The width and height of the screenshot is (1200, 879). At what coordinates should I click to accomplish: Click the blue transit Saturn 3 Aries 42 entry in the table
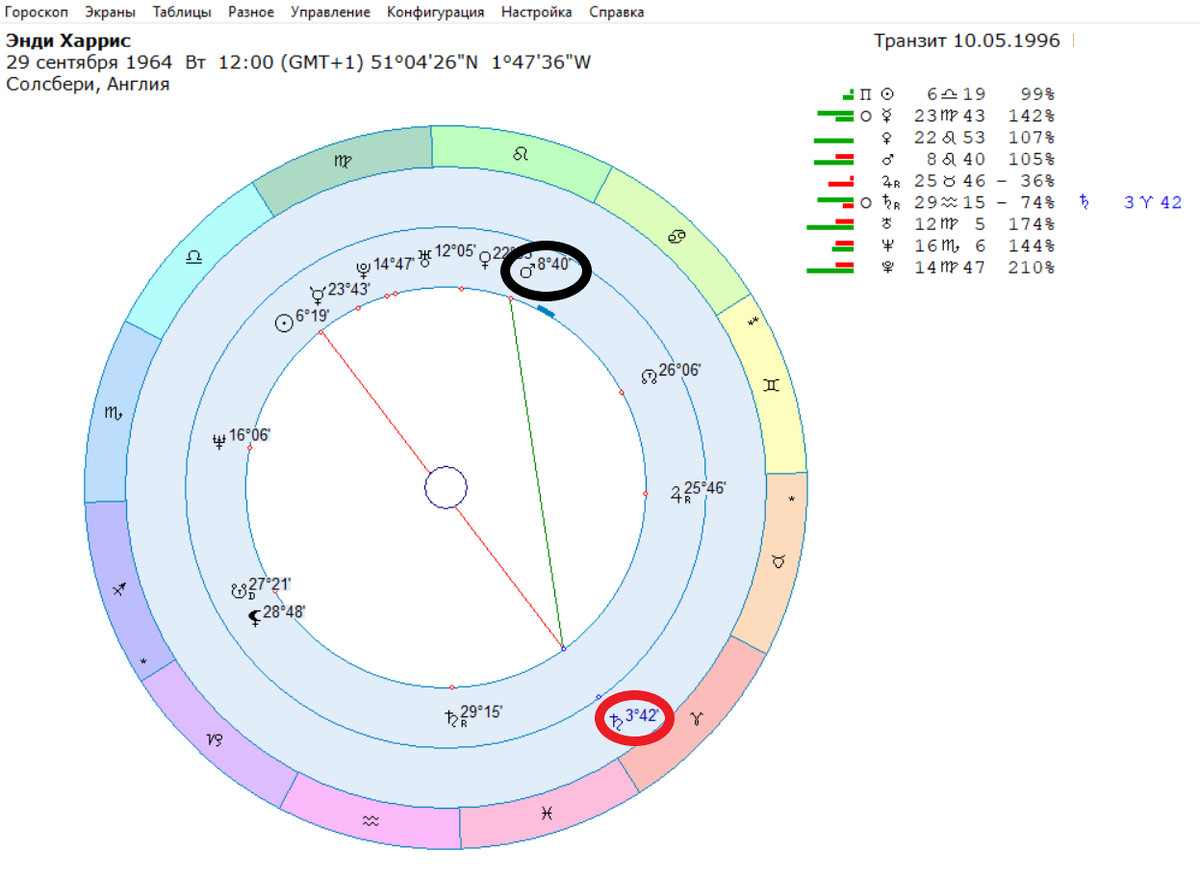point(1130,203)
